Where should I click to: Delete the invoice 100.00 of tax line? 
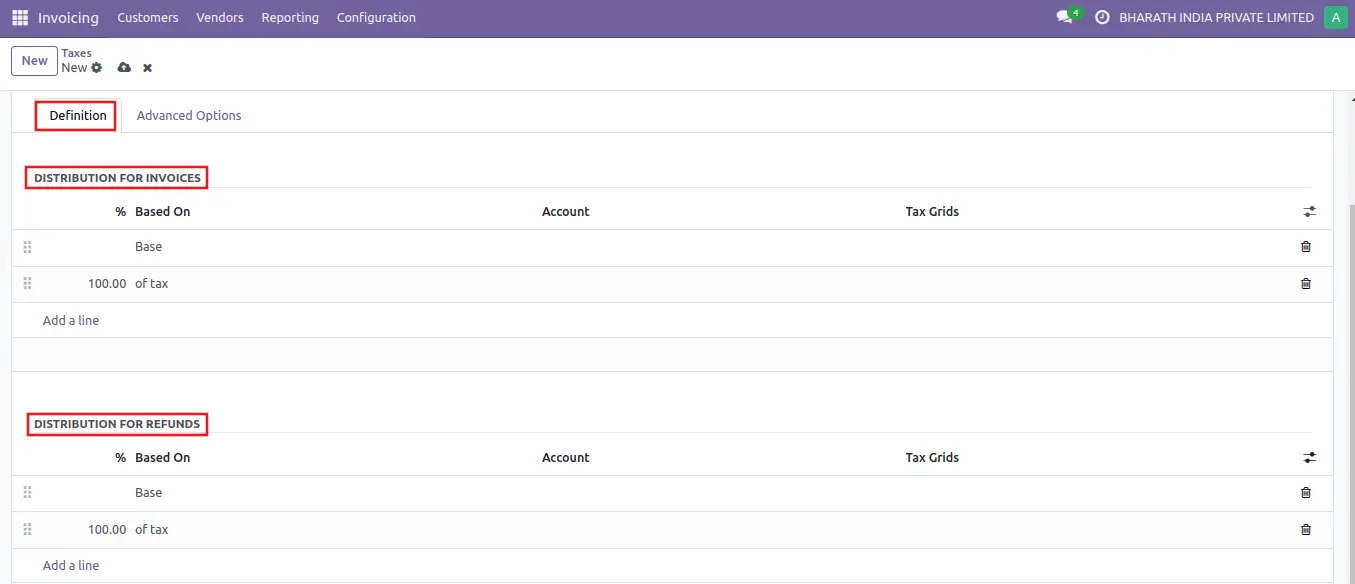pos(1305,284)
